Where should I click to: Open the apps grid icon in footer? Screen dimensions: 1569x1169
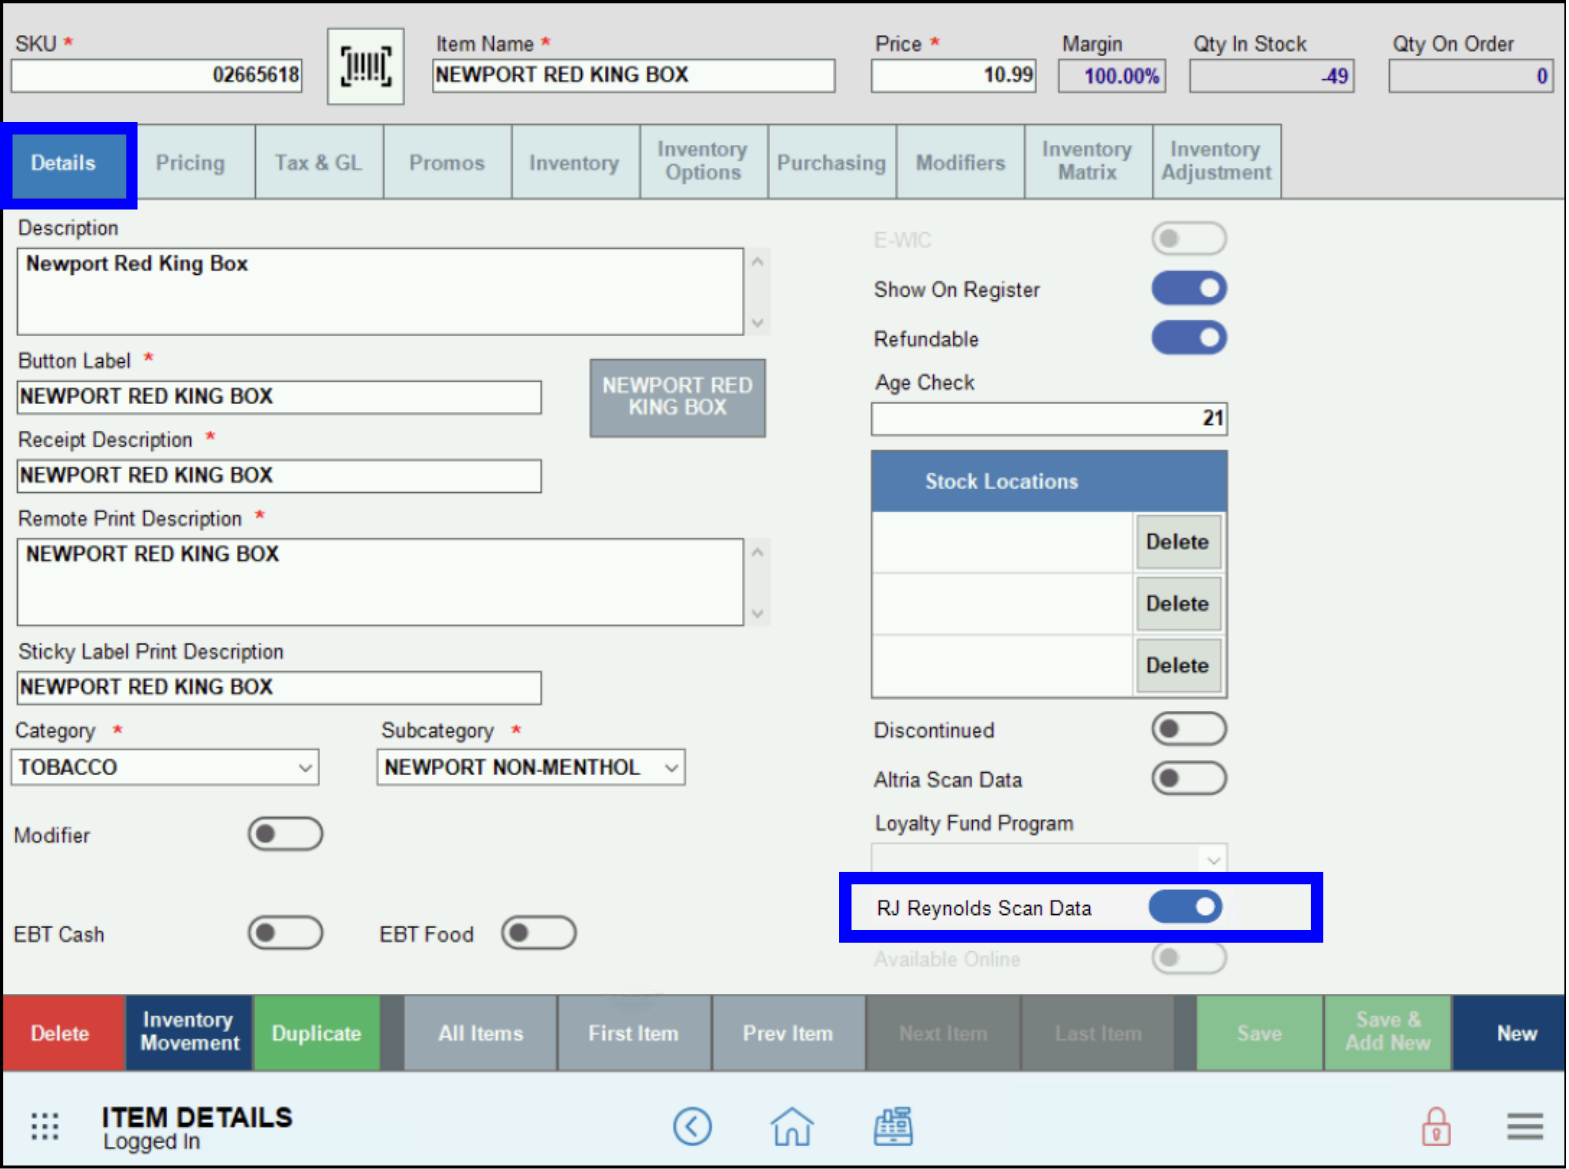tap(44, 1126)
